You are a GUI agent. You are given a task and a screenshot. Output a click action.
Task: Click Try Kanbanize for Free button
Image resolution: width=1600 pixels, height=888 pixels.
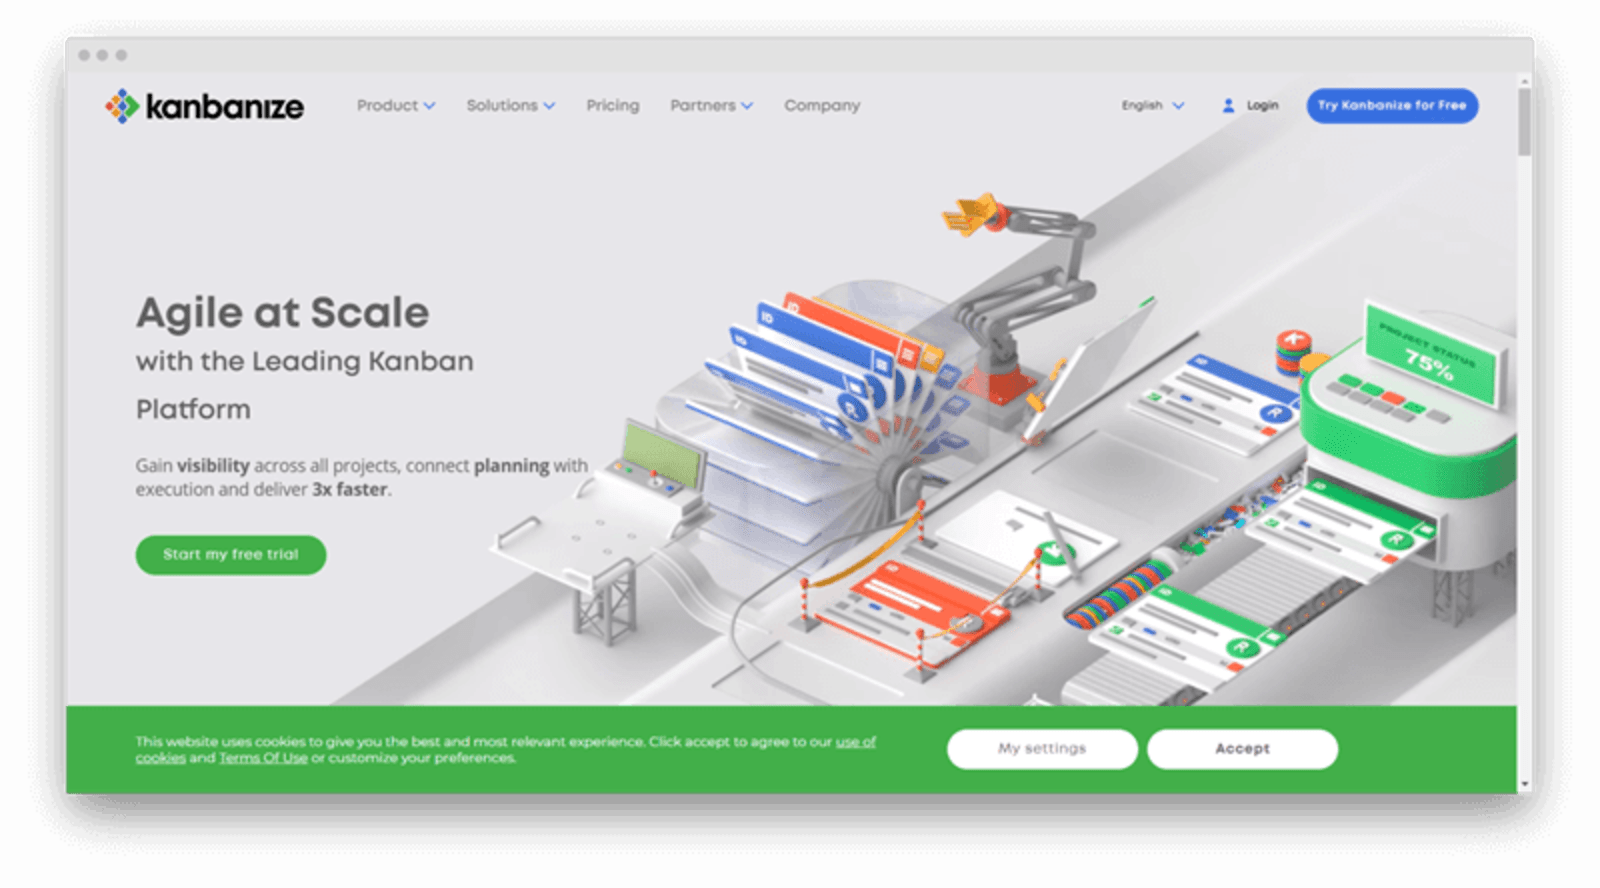(1392, 105)
